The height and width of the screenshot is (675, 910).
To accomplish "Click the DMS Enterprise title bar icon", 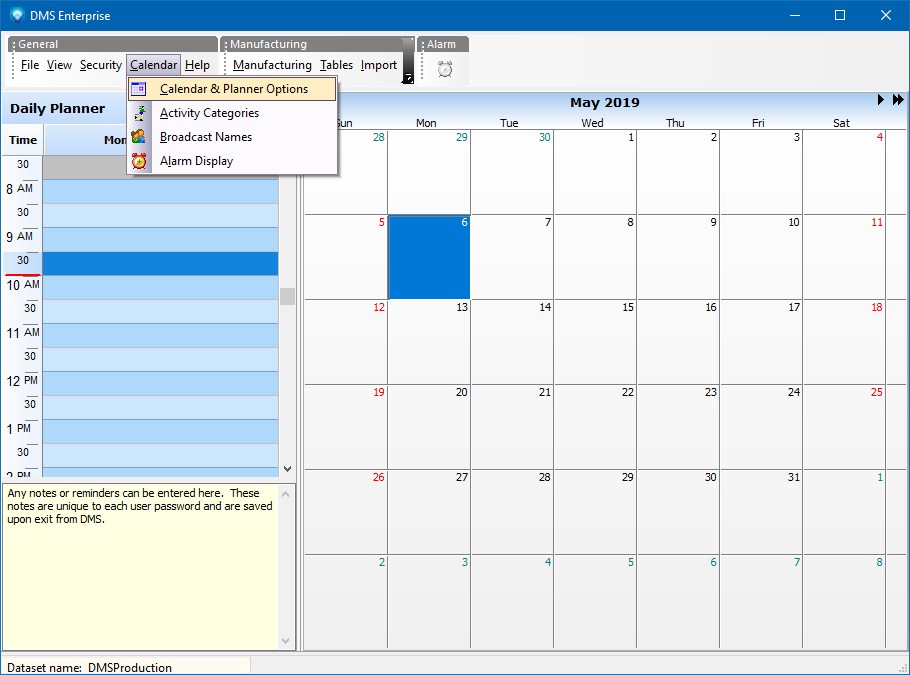I will 16,15.
